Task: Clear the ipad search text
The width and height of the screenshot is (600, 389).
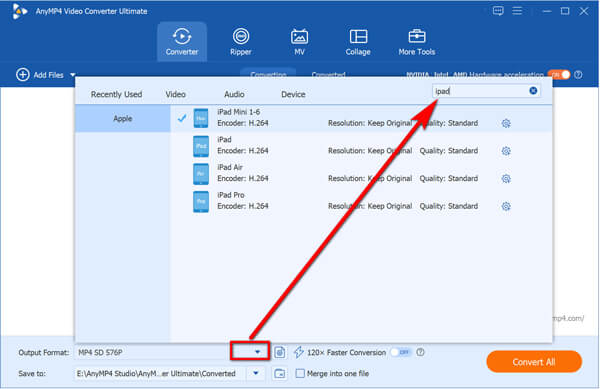Action: 533,91
